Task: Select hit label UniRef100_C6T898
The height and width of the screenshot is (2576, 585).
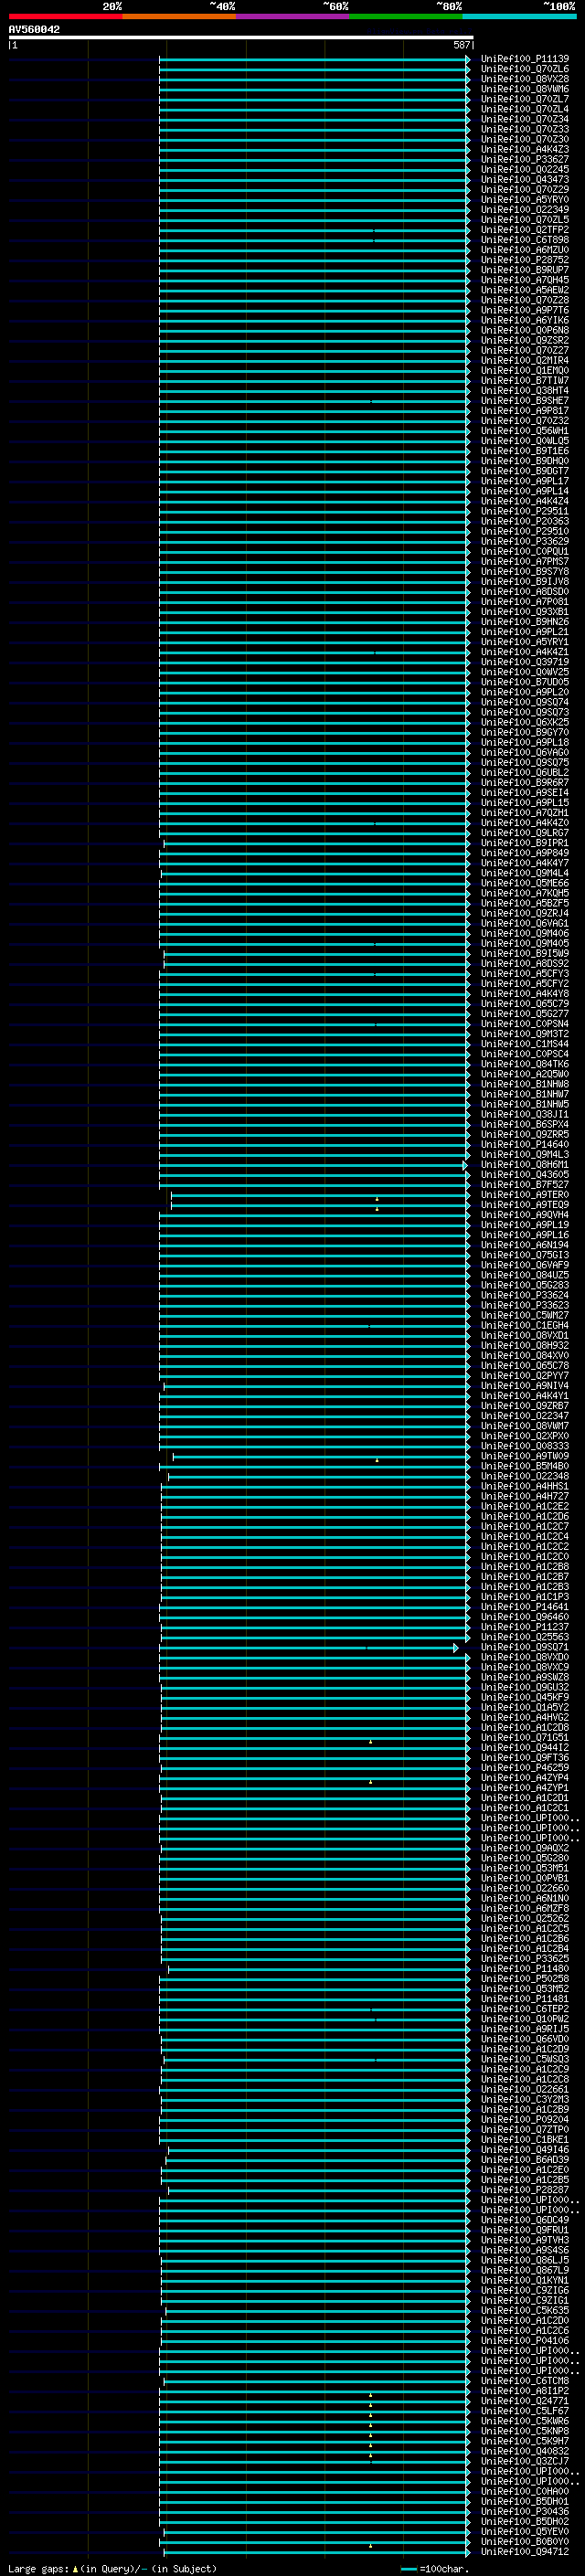Action: (524, 240)
